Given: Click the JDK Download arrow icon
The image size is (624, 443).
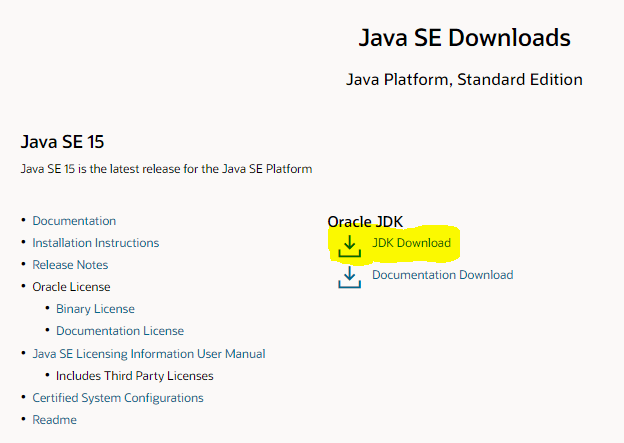Looking at the screenshot, I should click(349, 246).
